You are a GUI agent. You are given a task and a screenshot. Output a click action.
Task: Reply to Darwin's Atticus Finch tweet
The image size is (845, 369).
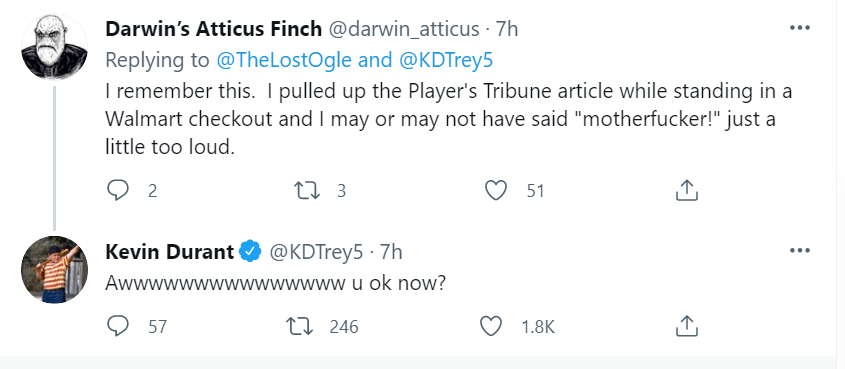tap(117, 190)
